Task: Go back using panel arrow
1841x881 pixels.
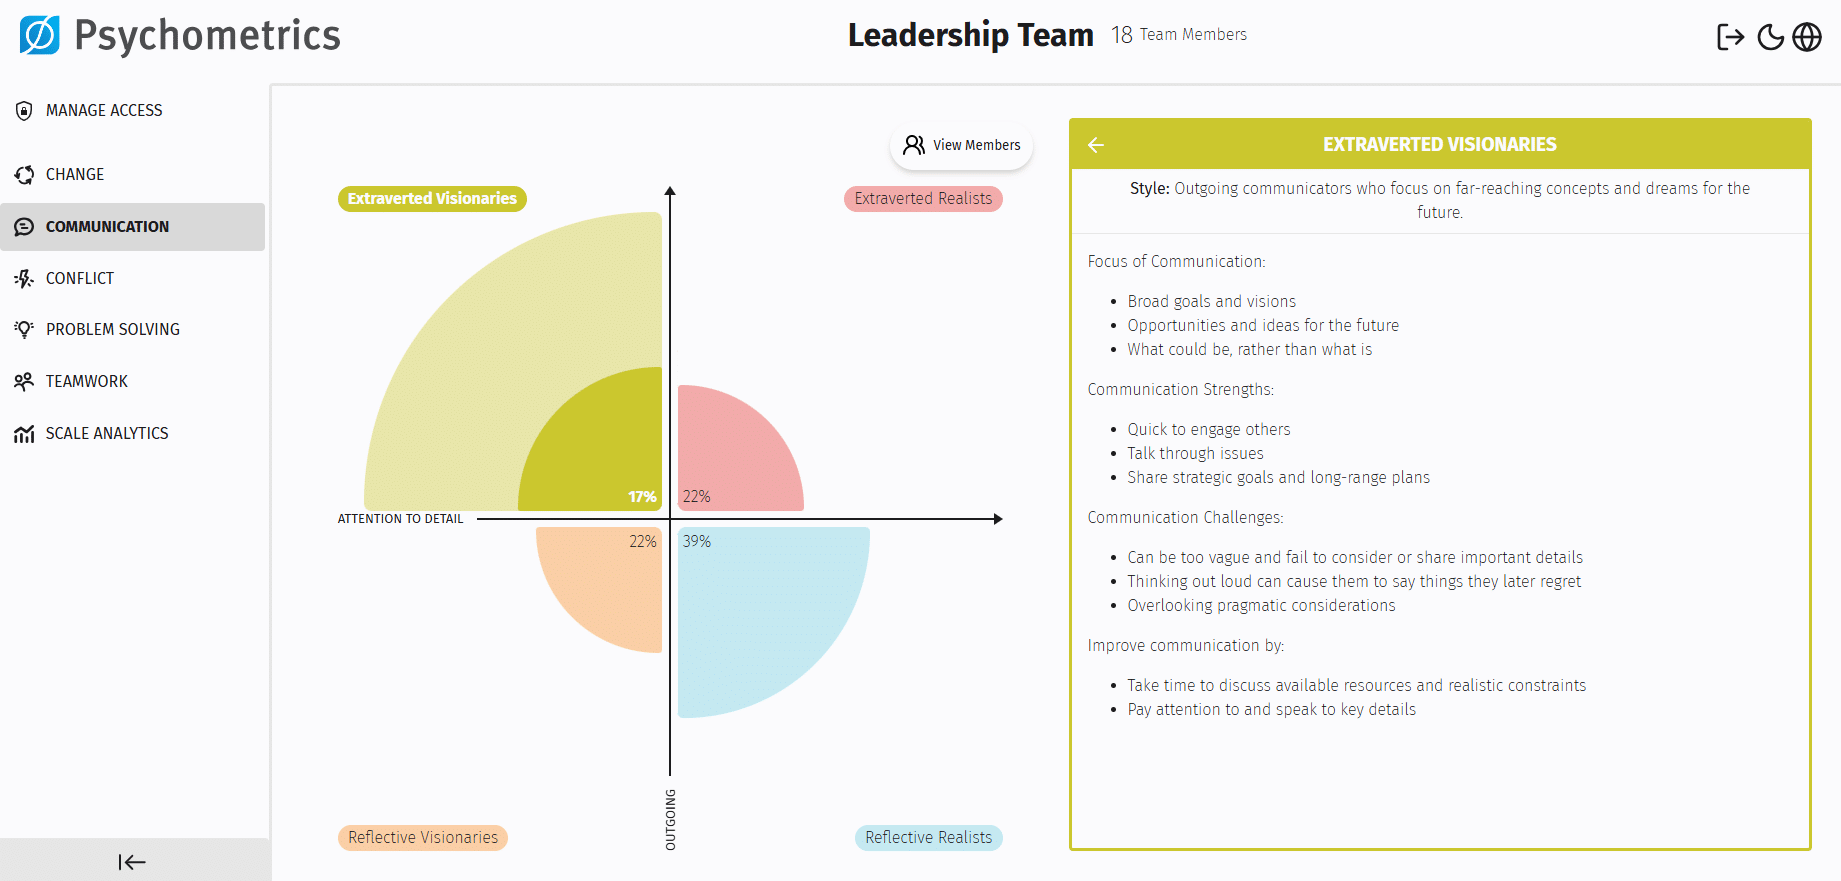Action: [x=1096, y=145]
